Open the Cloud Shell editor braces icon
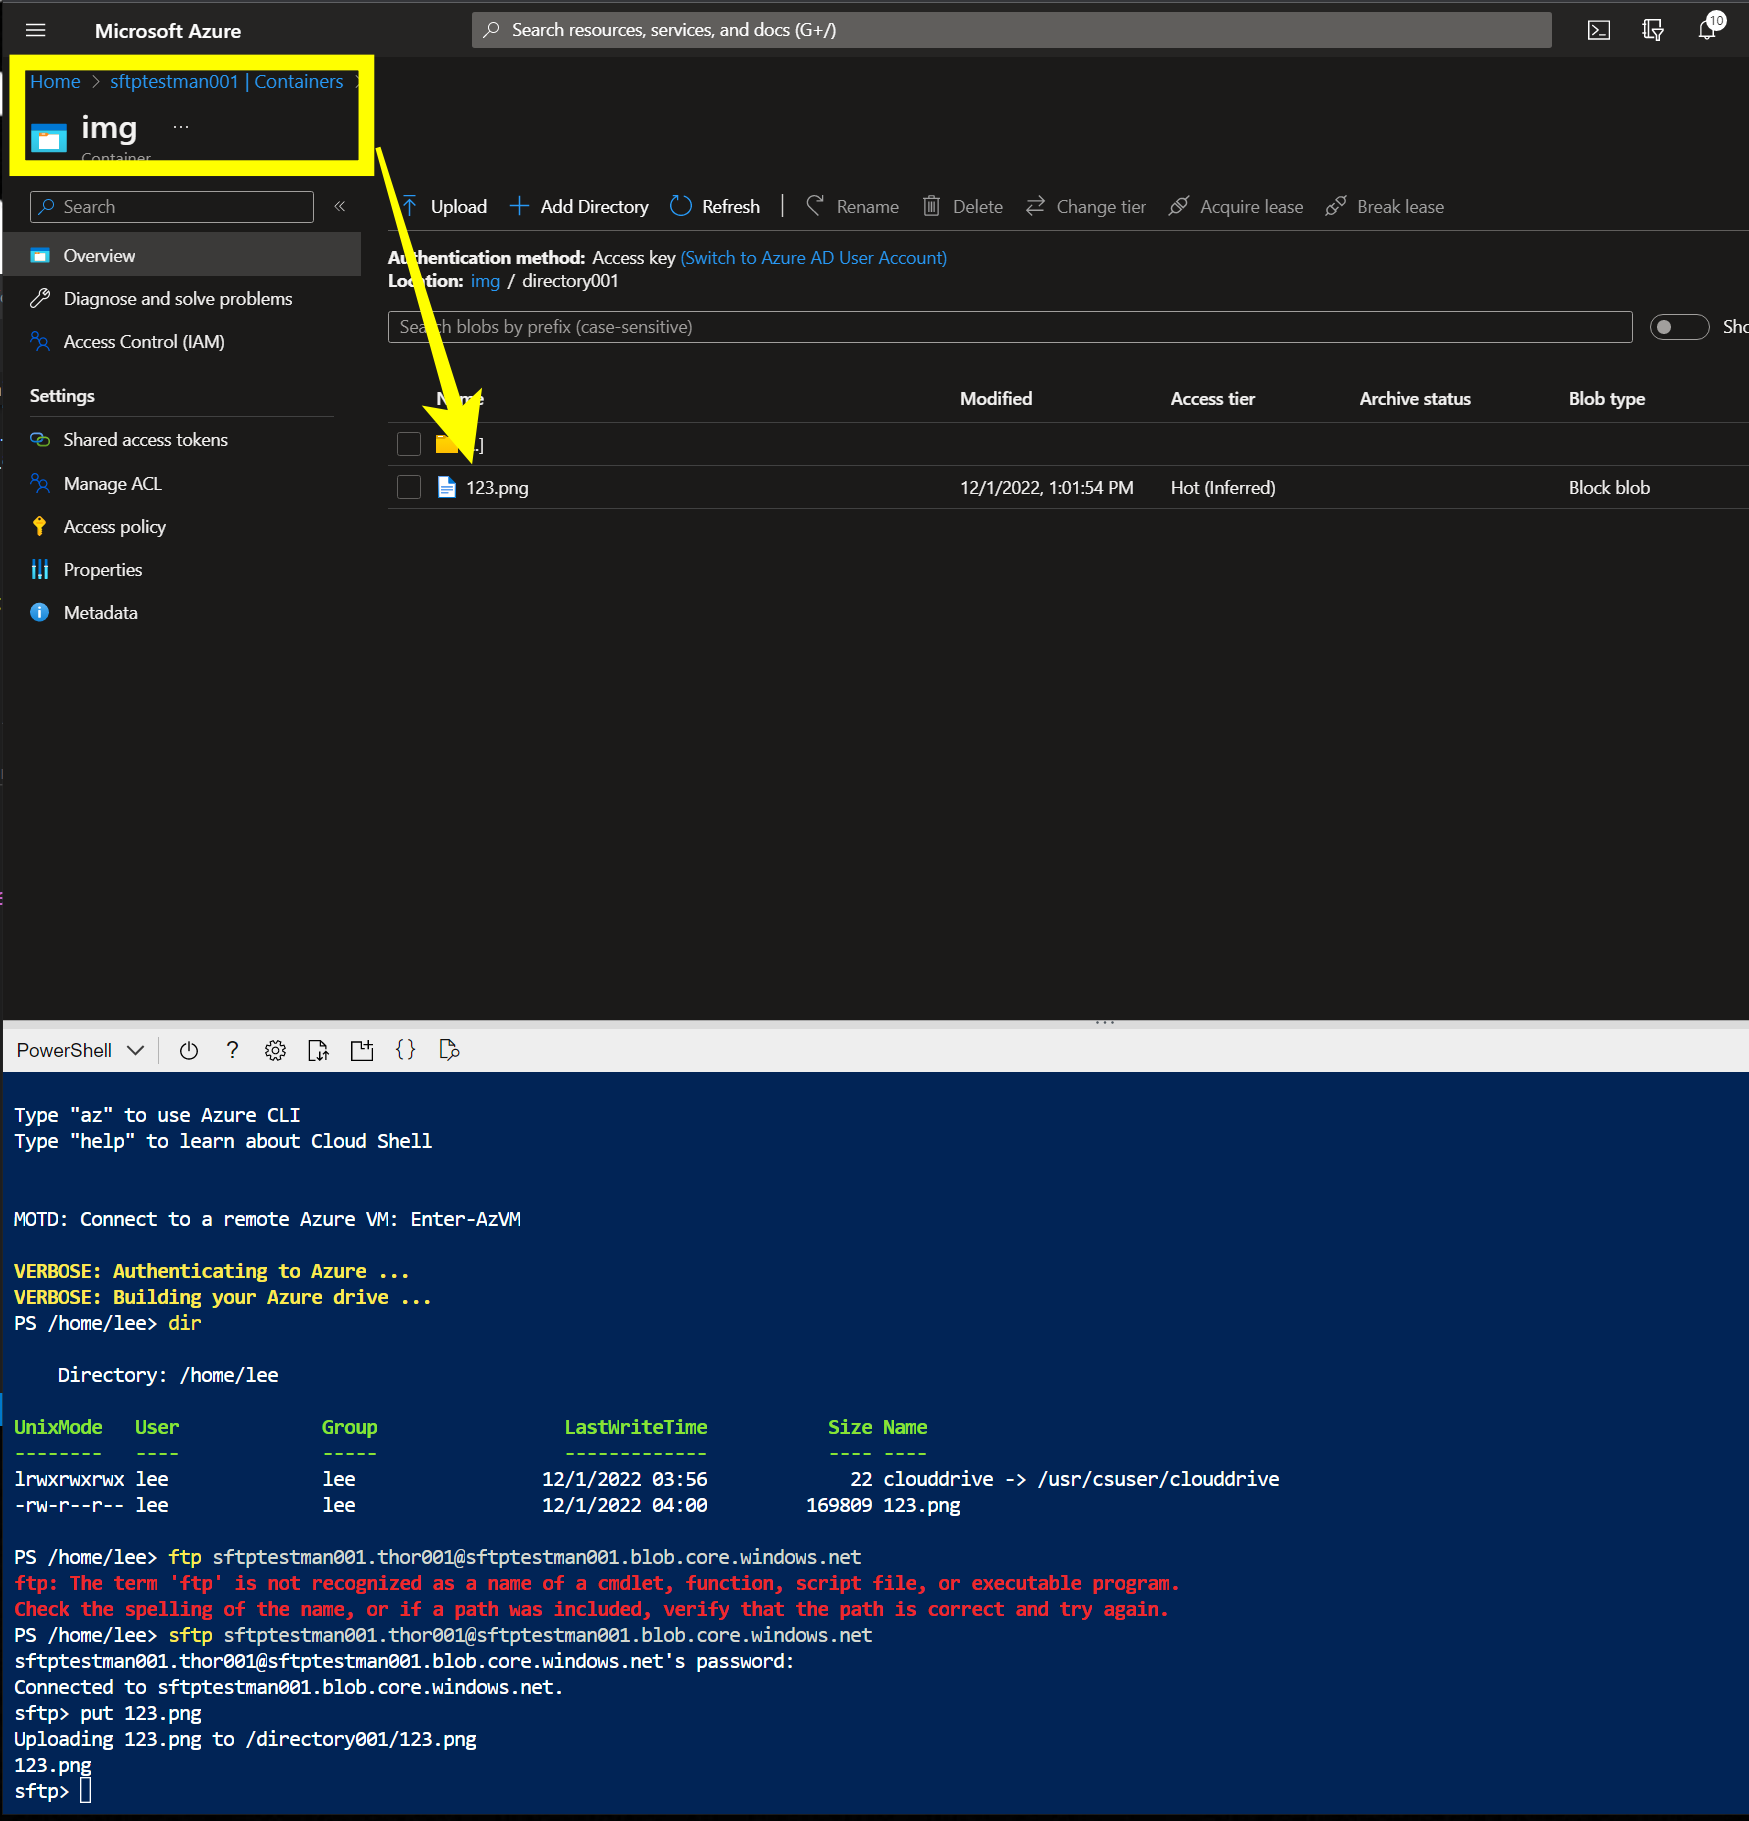This screenshot has width=1749, height=1821. [x=405, y=1050]
